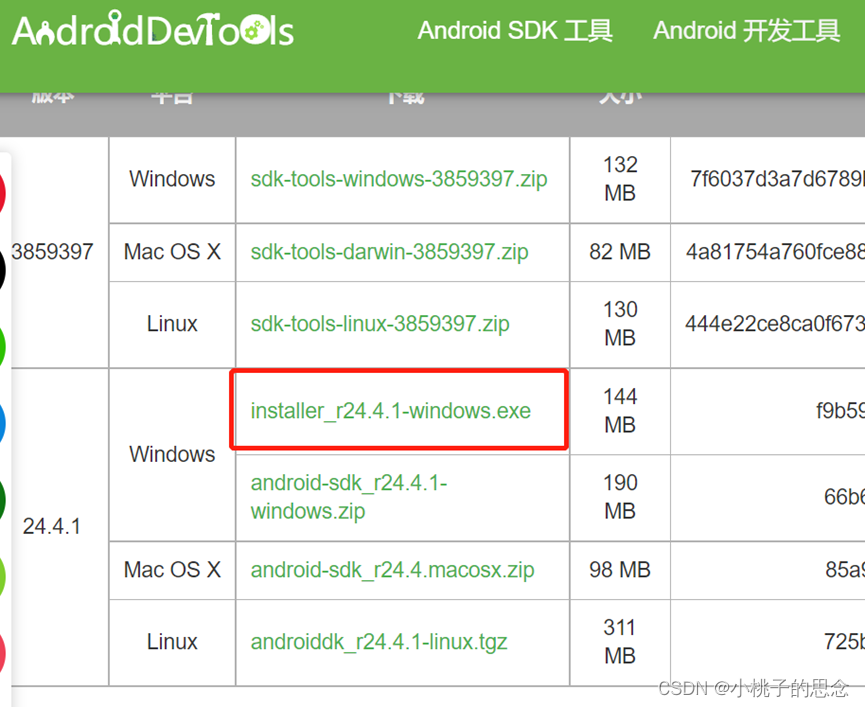Viewport: 865px width, 707px height.
Task: Download sdk-tools-windows-3859397.zip
Action: click(399, 179)
